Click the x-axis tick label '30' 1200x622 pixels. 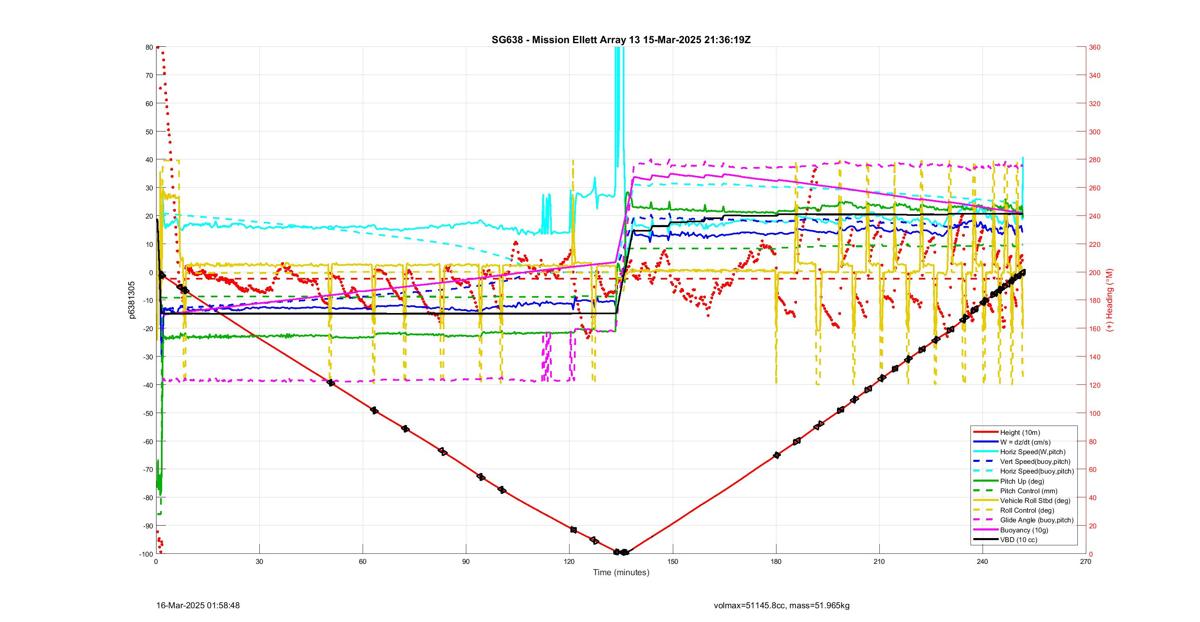click(x=259, y=562)
